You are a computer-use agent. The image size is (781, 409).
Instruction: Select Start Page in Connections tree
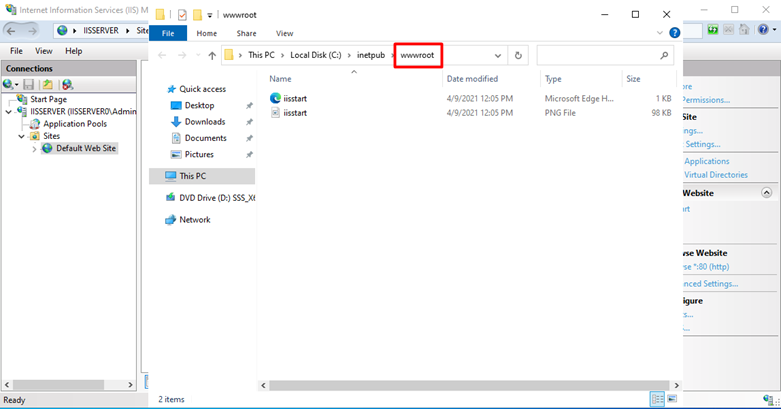pyautogui.click(x=48, y=100)
